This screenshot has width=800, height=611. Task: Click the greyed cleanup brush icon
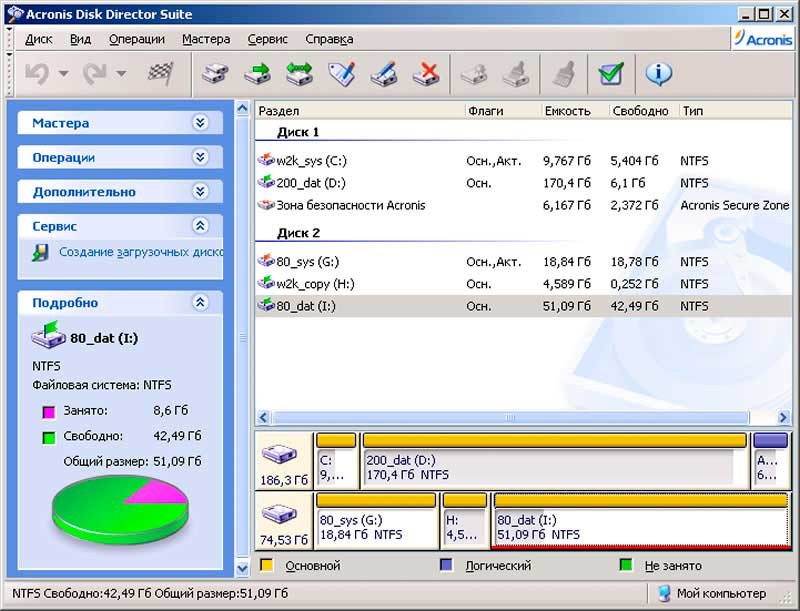(x=564, y=74)
